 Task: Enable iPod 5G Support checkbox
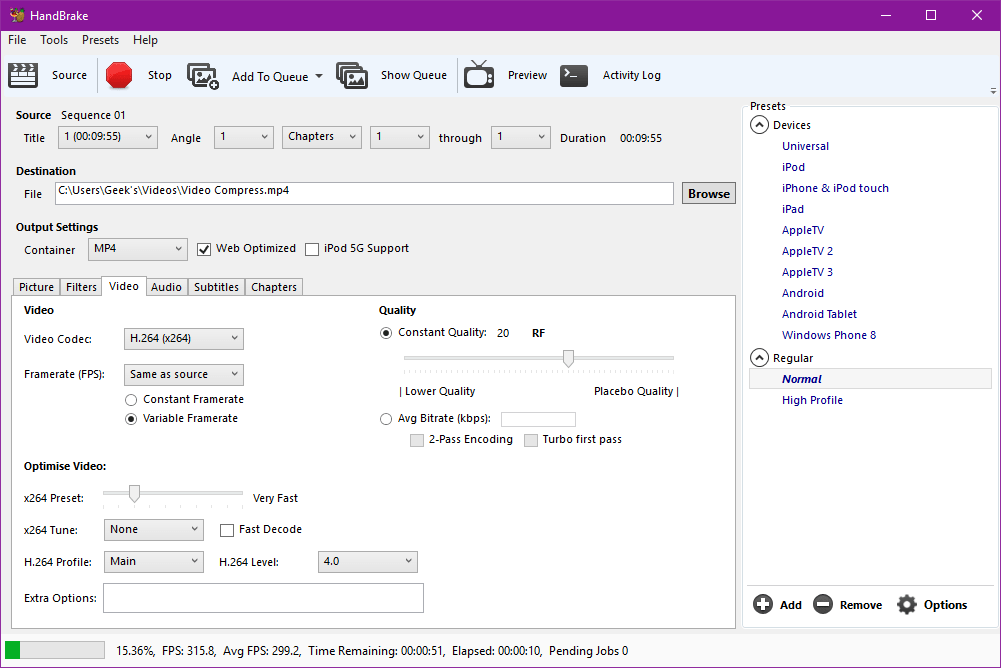312,249
